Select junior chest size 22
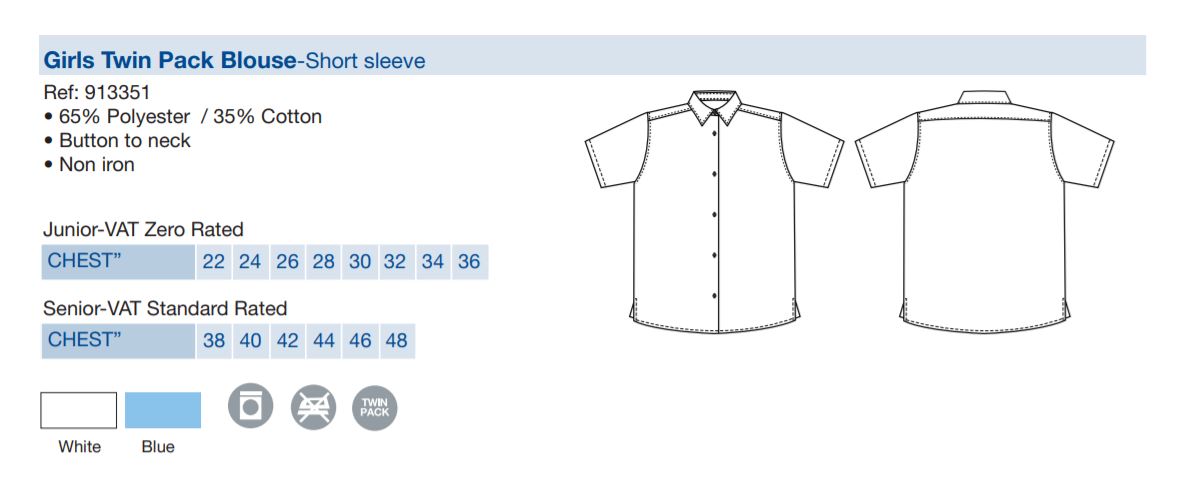The image size is (1197, 484). pos(214,262)
